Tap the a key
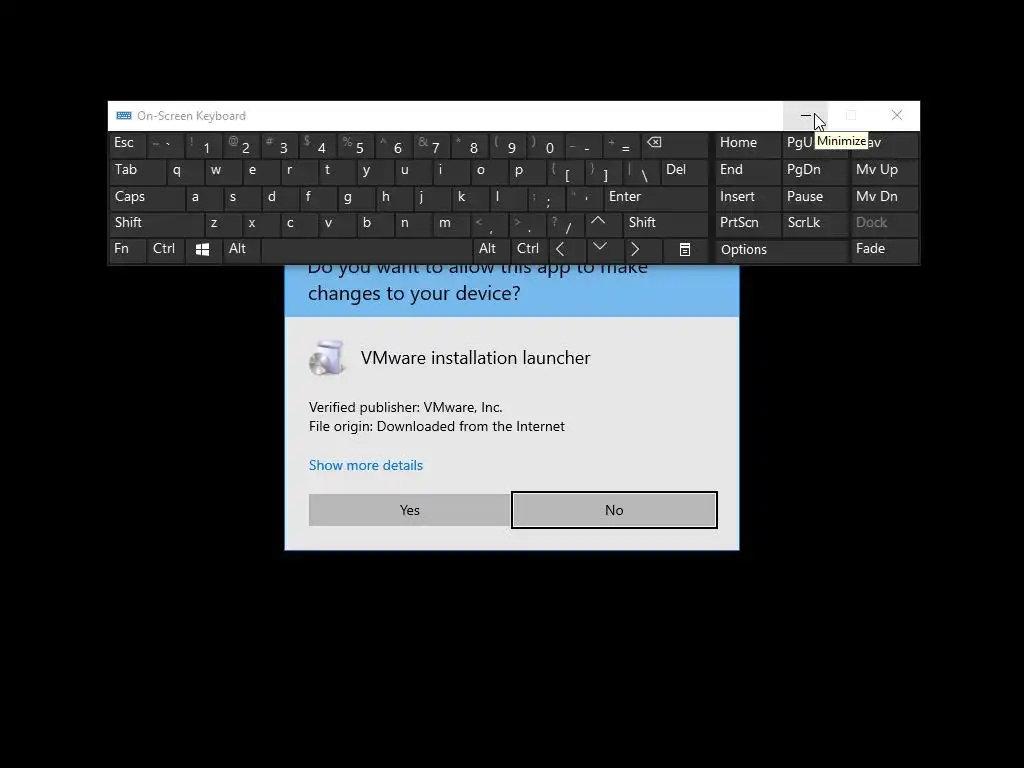The width and height of the screenshot is (1024, 768). pos(203,198)
